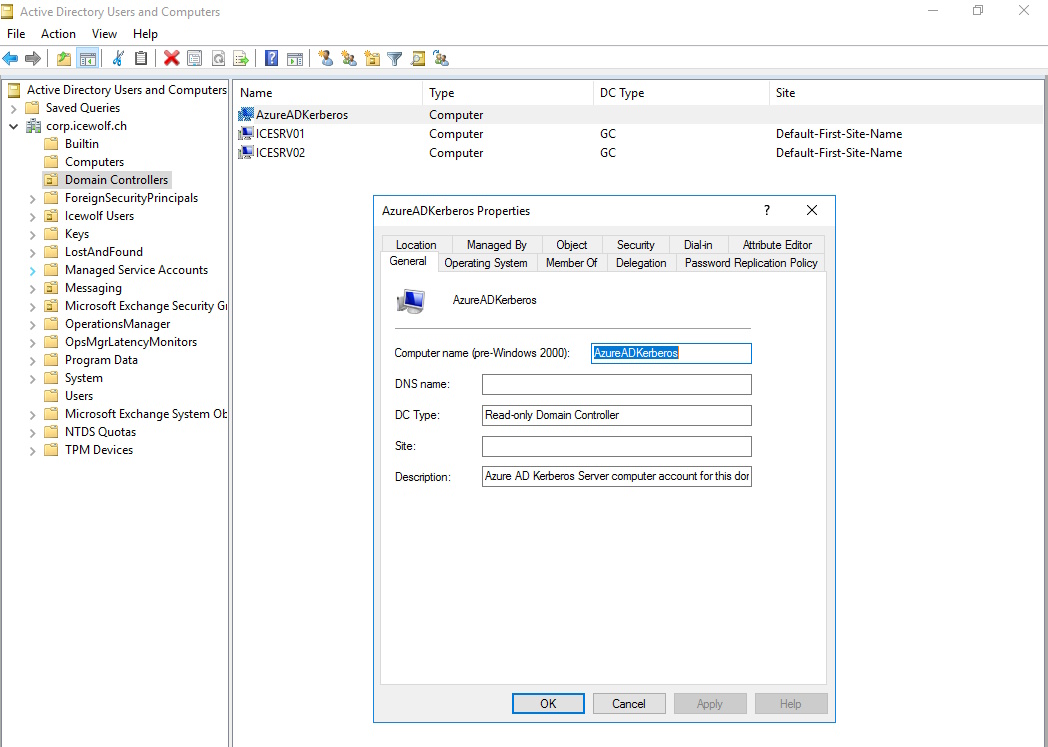Open the File menu
The image size is (1048, 747).
tap(16, 33)
